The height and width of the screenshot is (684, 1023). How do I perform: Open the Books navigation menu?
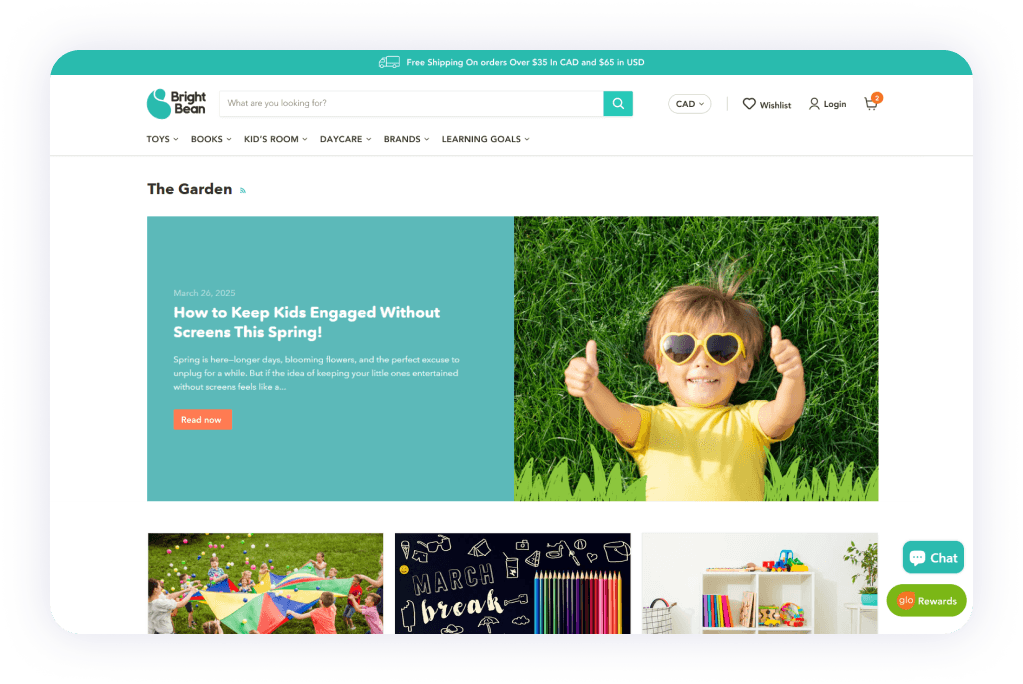pyautogui.click(x=211, y=139)
